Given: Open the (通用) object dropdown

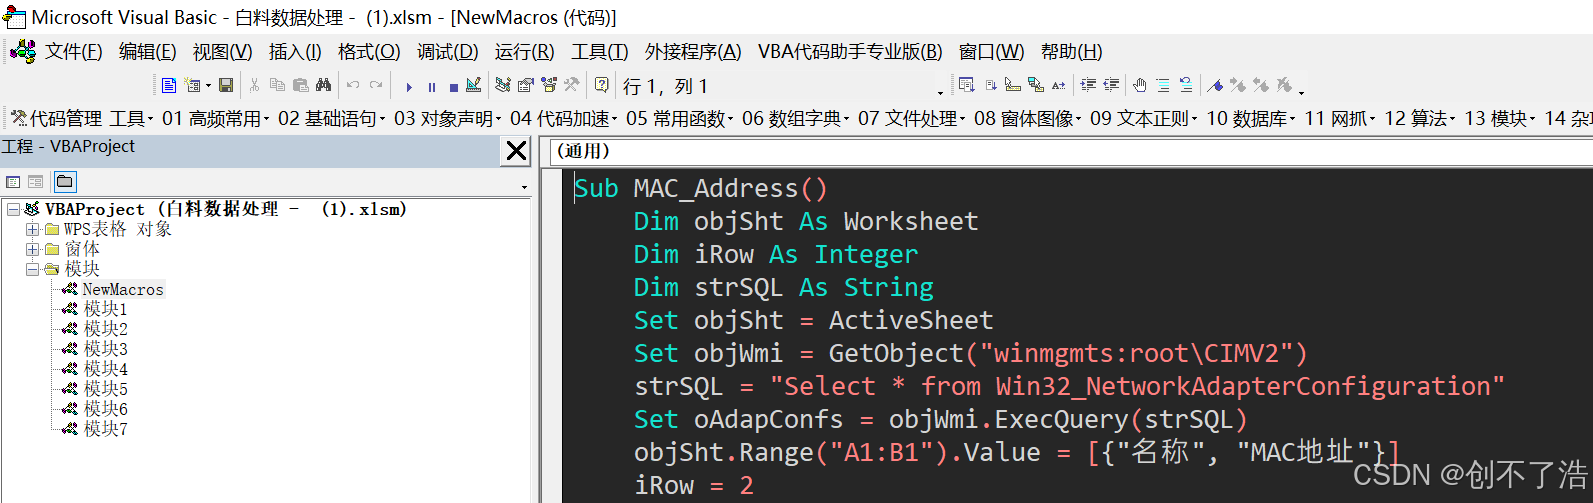Looking at the screenshot, I should [1071, 151].
